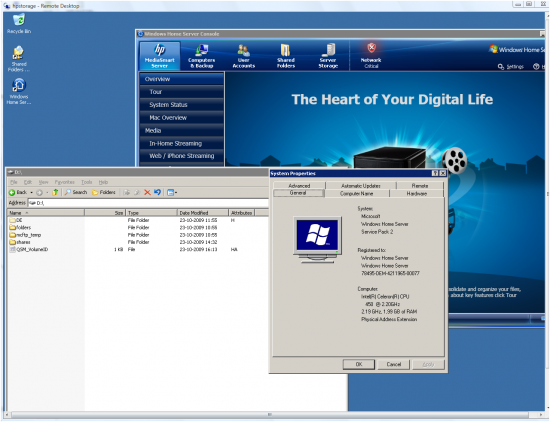Open the Windows Home Server desktop shortcut
Viewport: 550px width, 422px height.
click(x=19, y=91)
